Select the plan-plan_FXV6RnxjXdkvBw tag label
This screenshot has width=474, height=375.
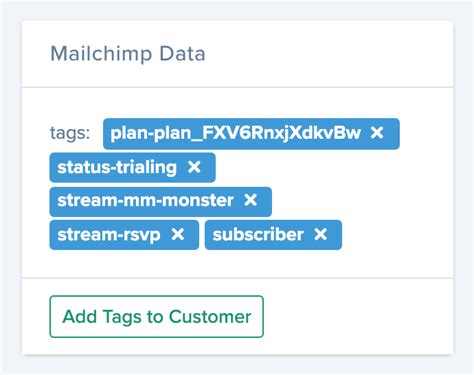tap(236, 133)
